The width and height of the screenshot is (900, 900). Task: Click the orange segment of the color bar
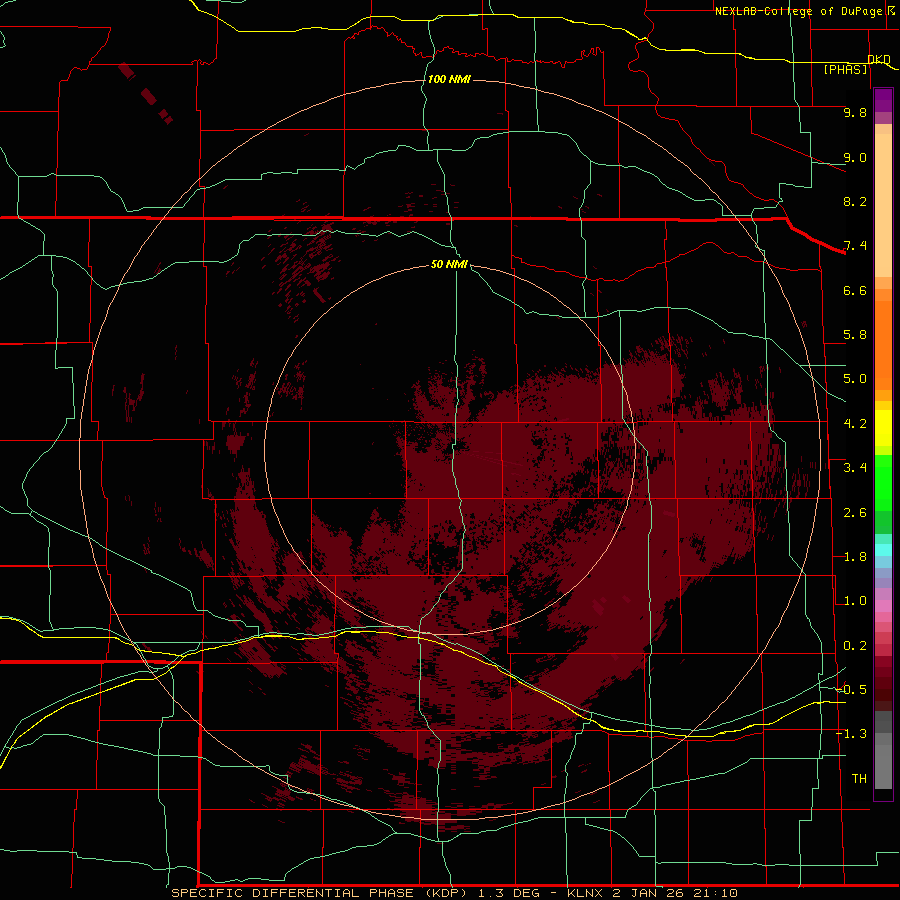click(883, 344)
